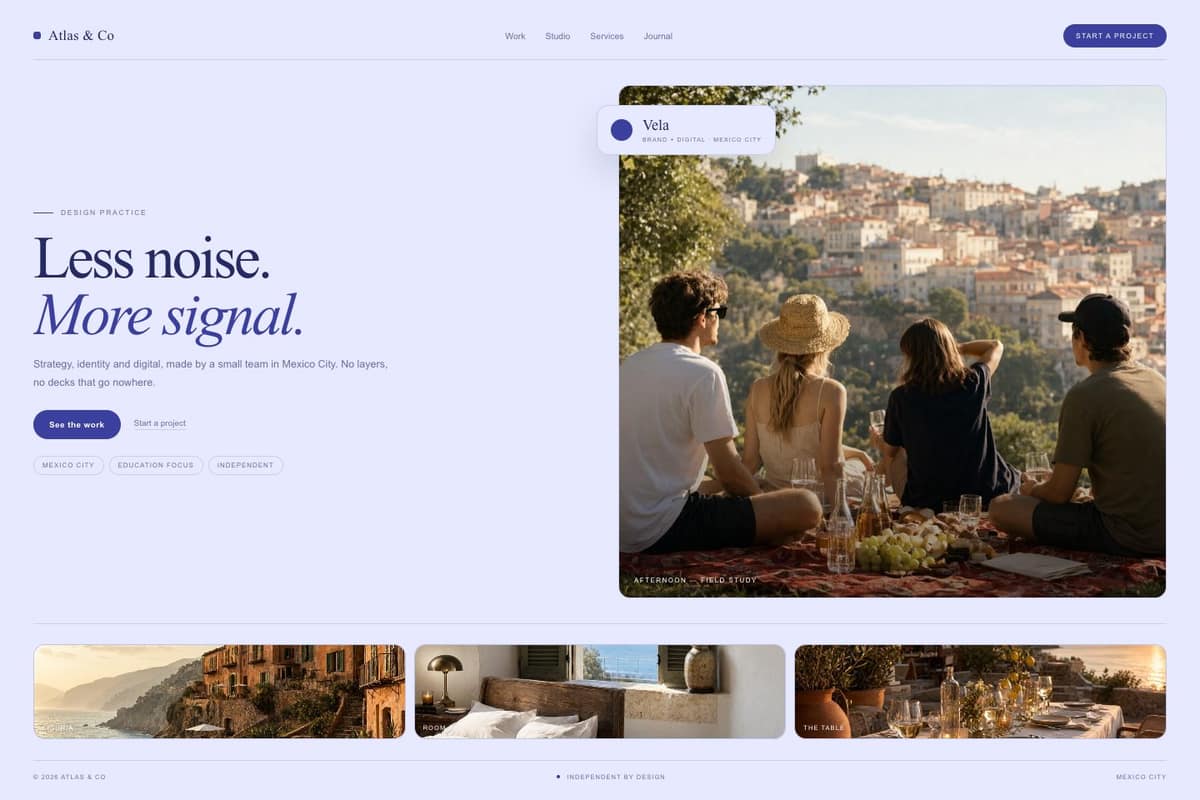
Task: Open the Work menu item
Action: (x=515, y=36)
